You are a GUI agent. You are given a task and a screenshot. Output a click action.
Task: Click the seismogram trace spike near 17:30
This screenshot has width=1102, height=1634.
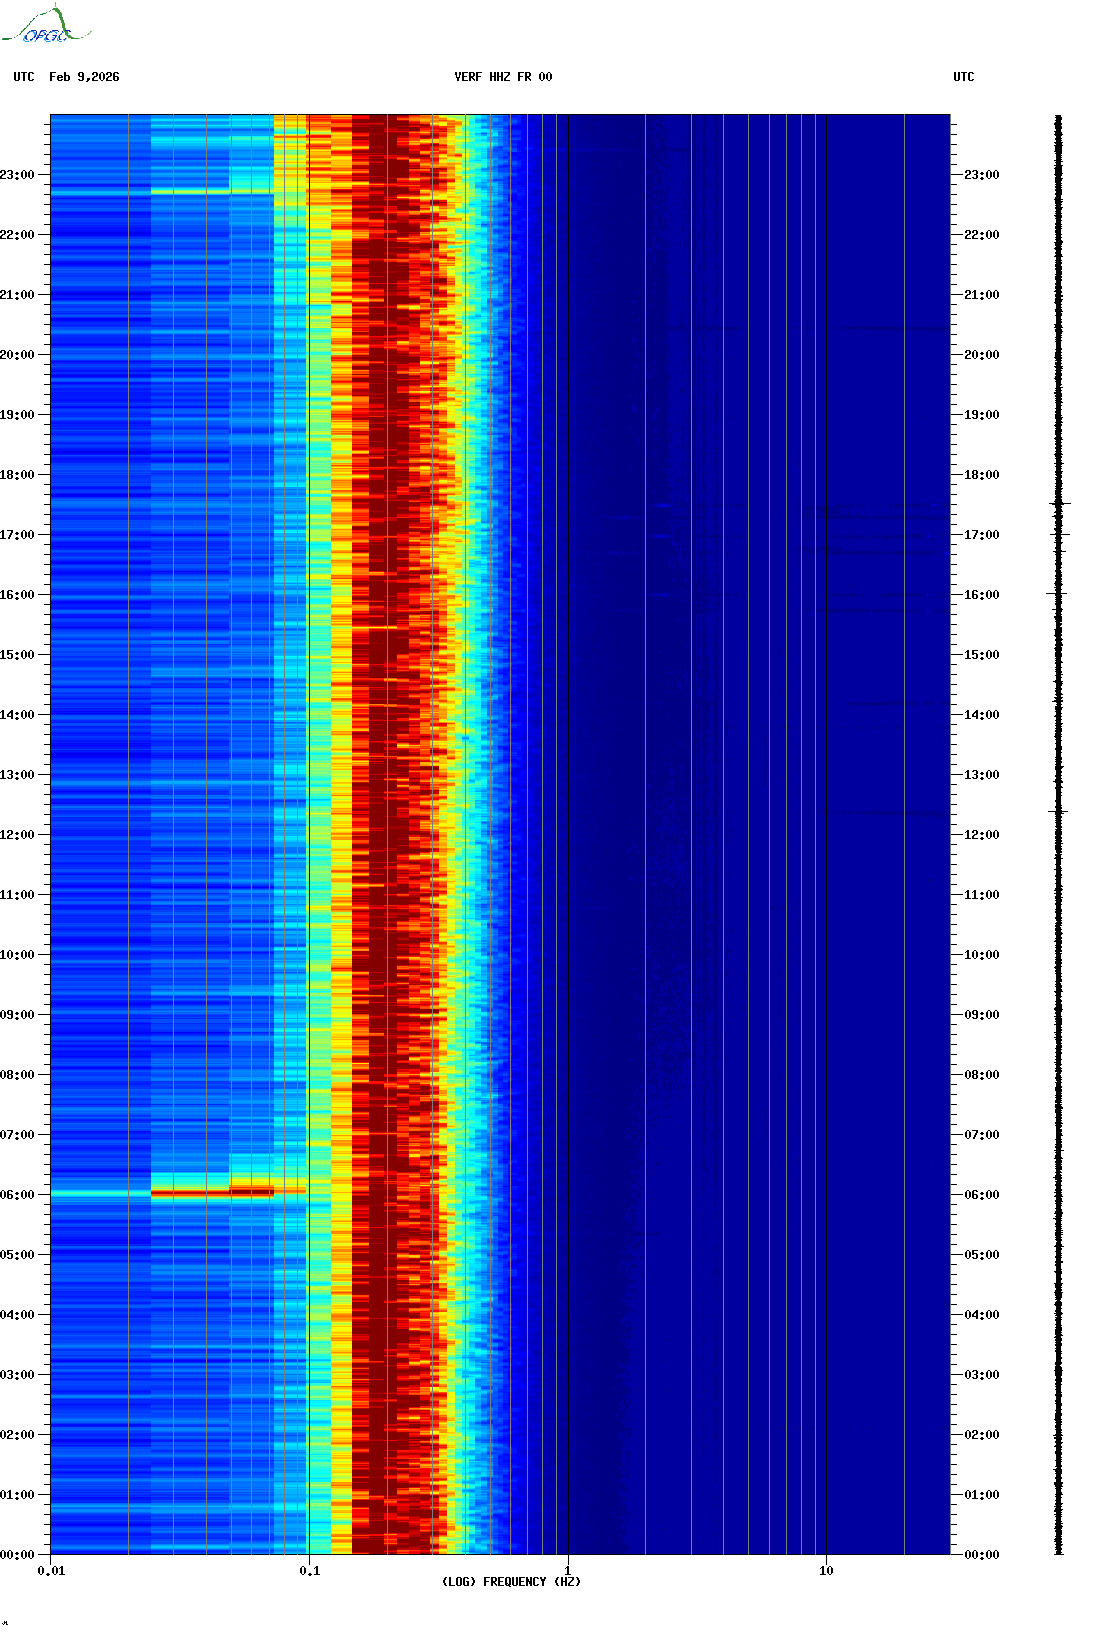[1060, 504]
